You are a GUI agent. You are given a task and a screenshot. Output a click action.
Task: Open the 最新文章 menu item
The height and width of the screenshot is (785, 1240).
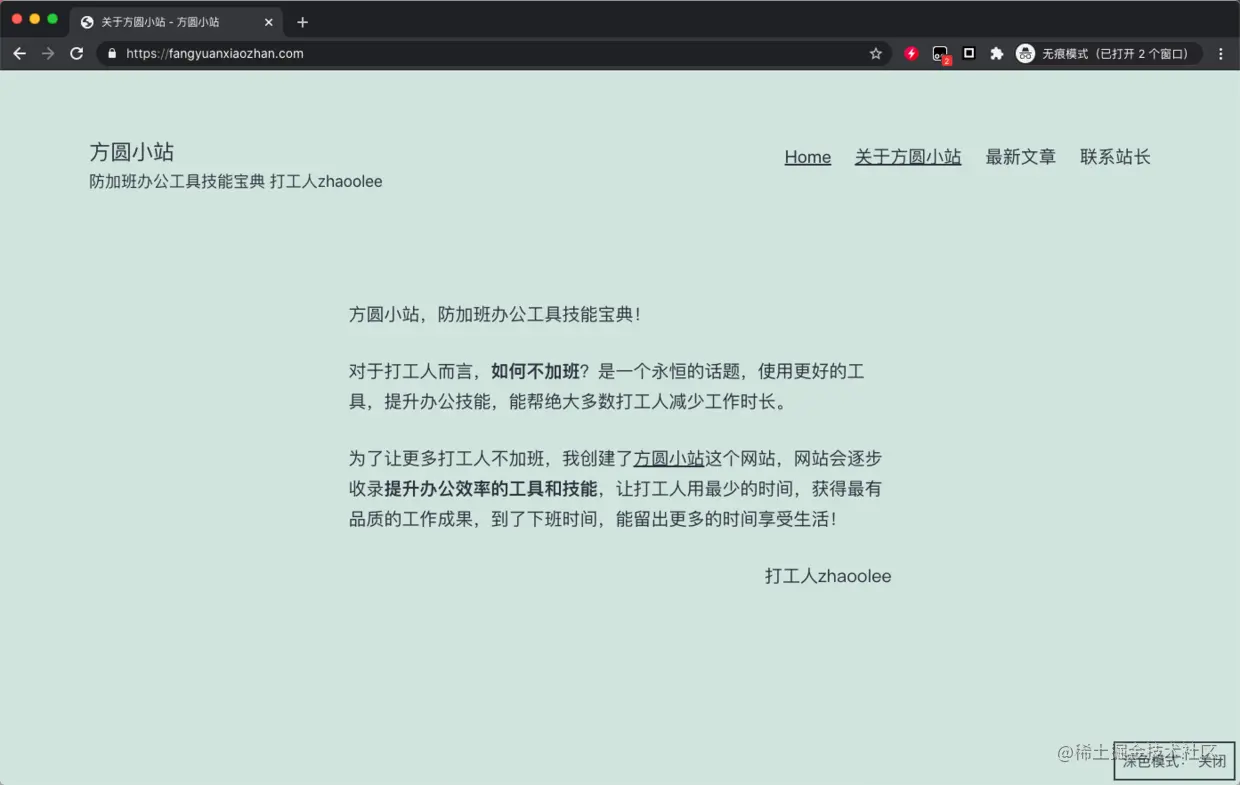[1020, 157]
